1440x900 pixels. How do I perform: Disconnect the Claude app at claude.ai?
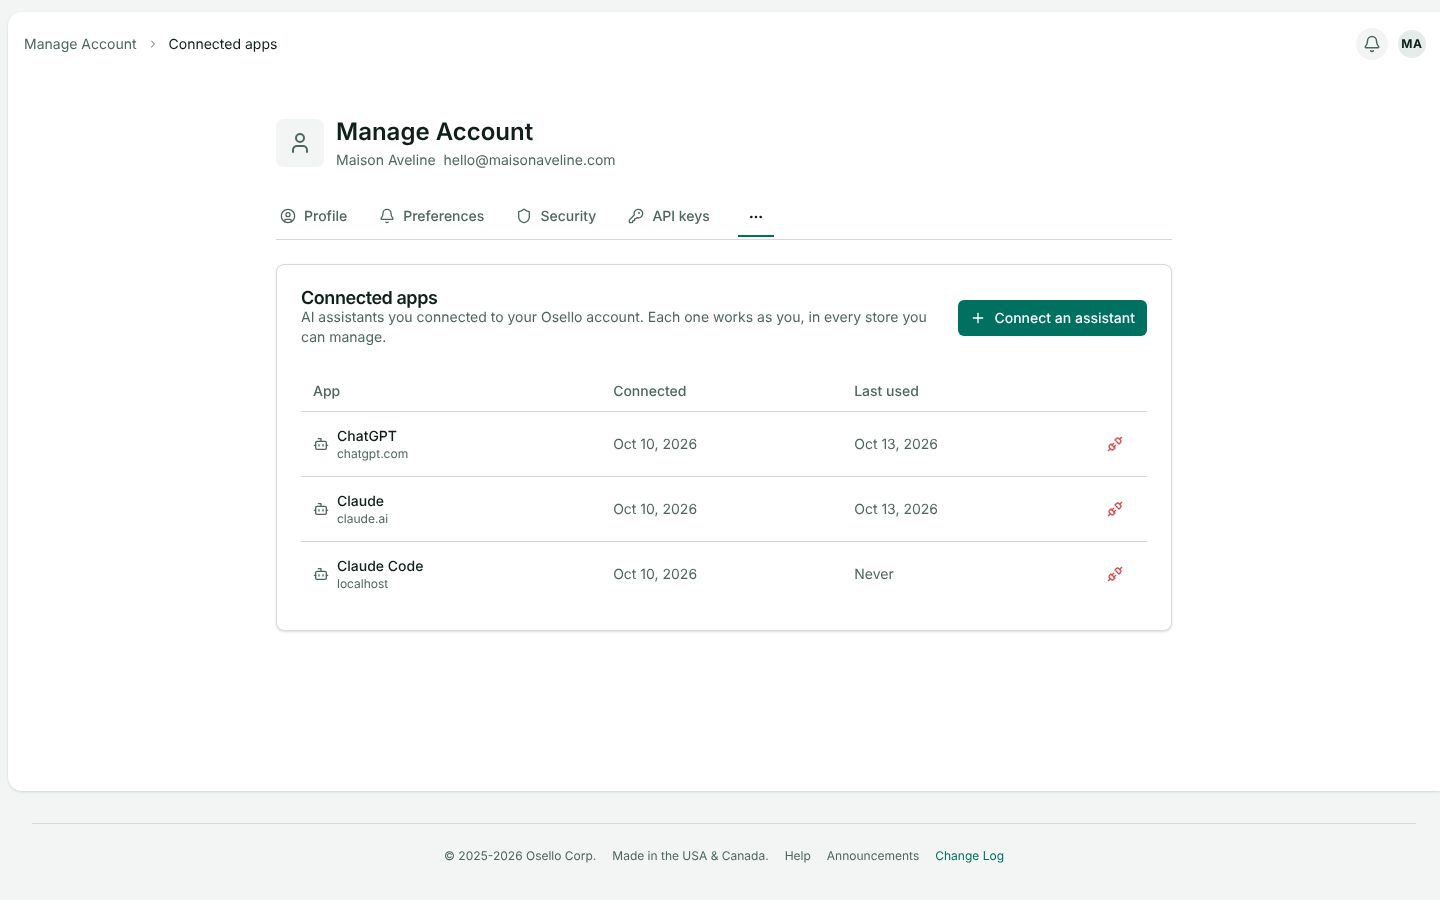[x=1115, y=509]
